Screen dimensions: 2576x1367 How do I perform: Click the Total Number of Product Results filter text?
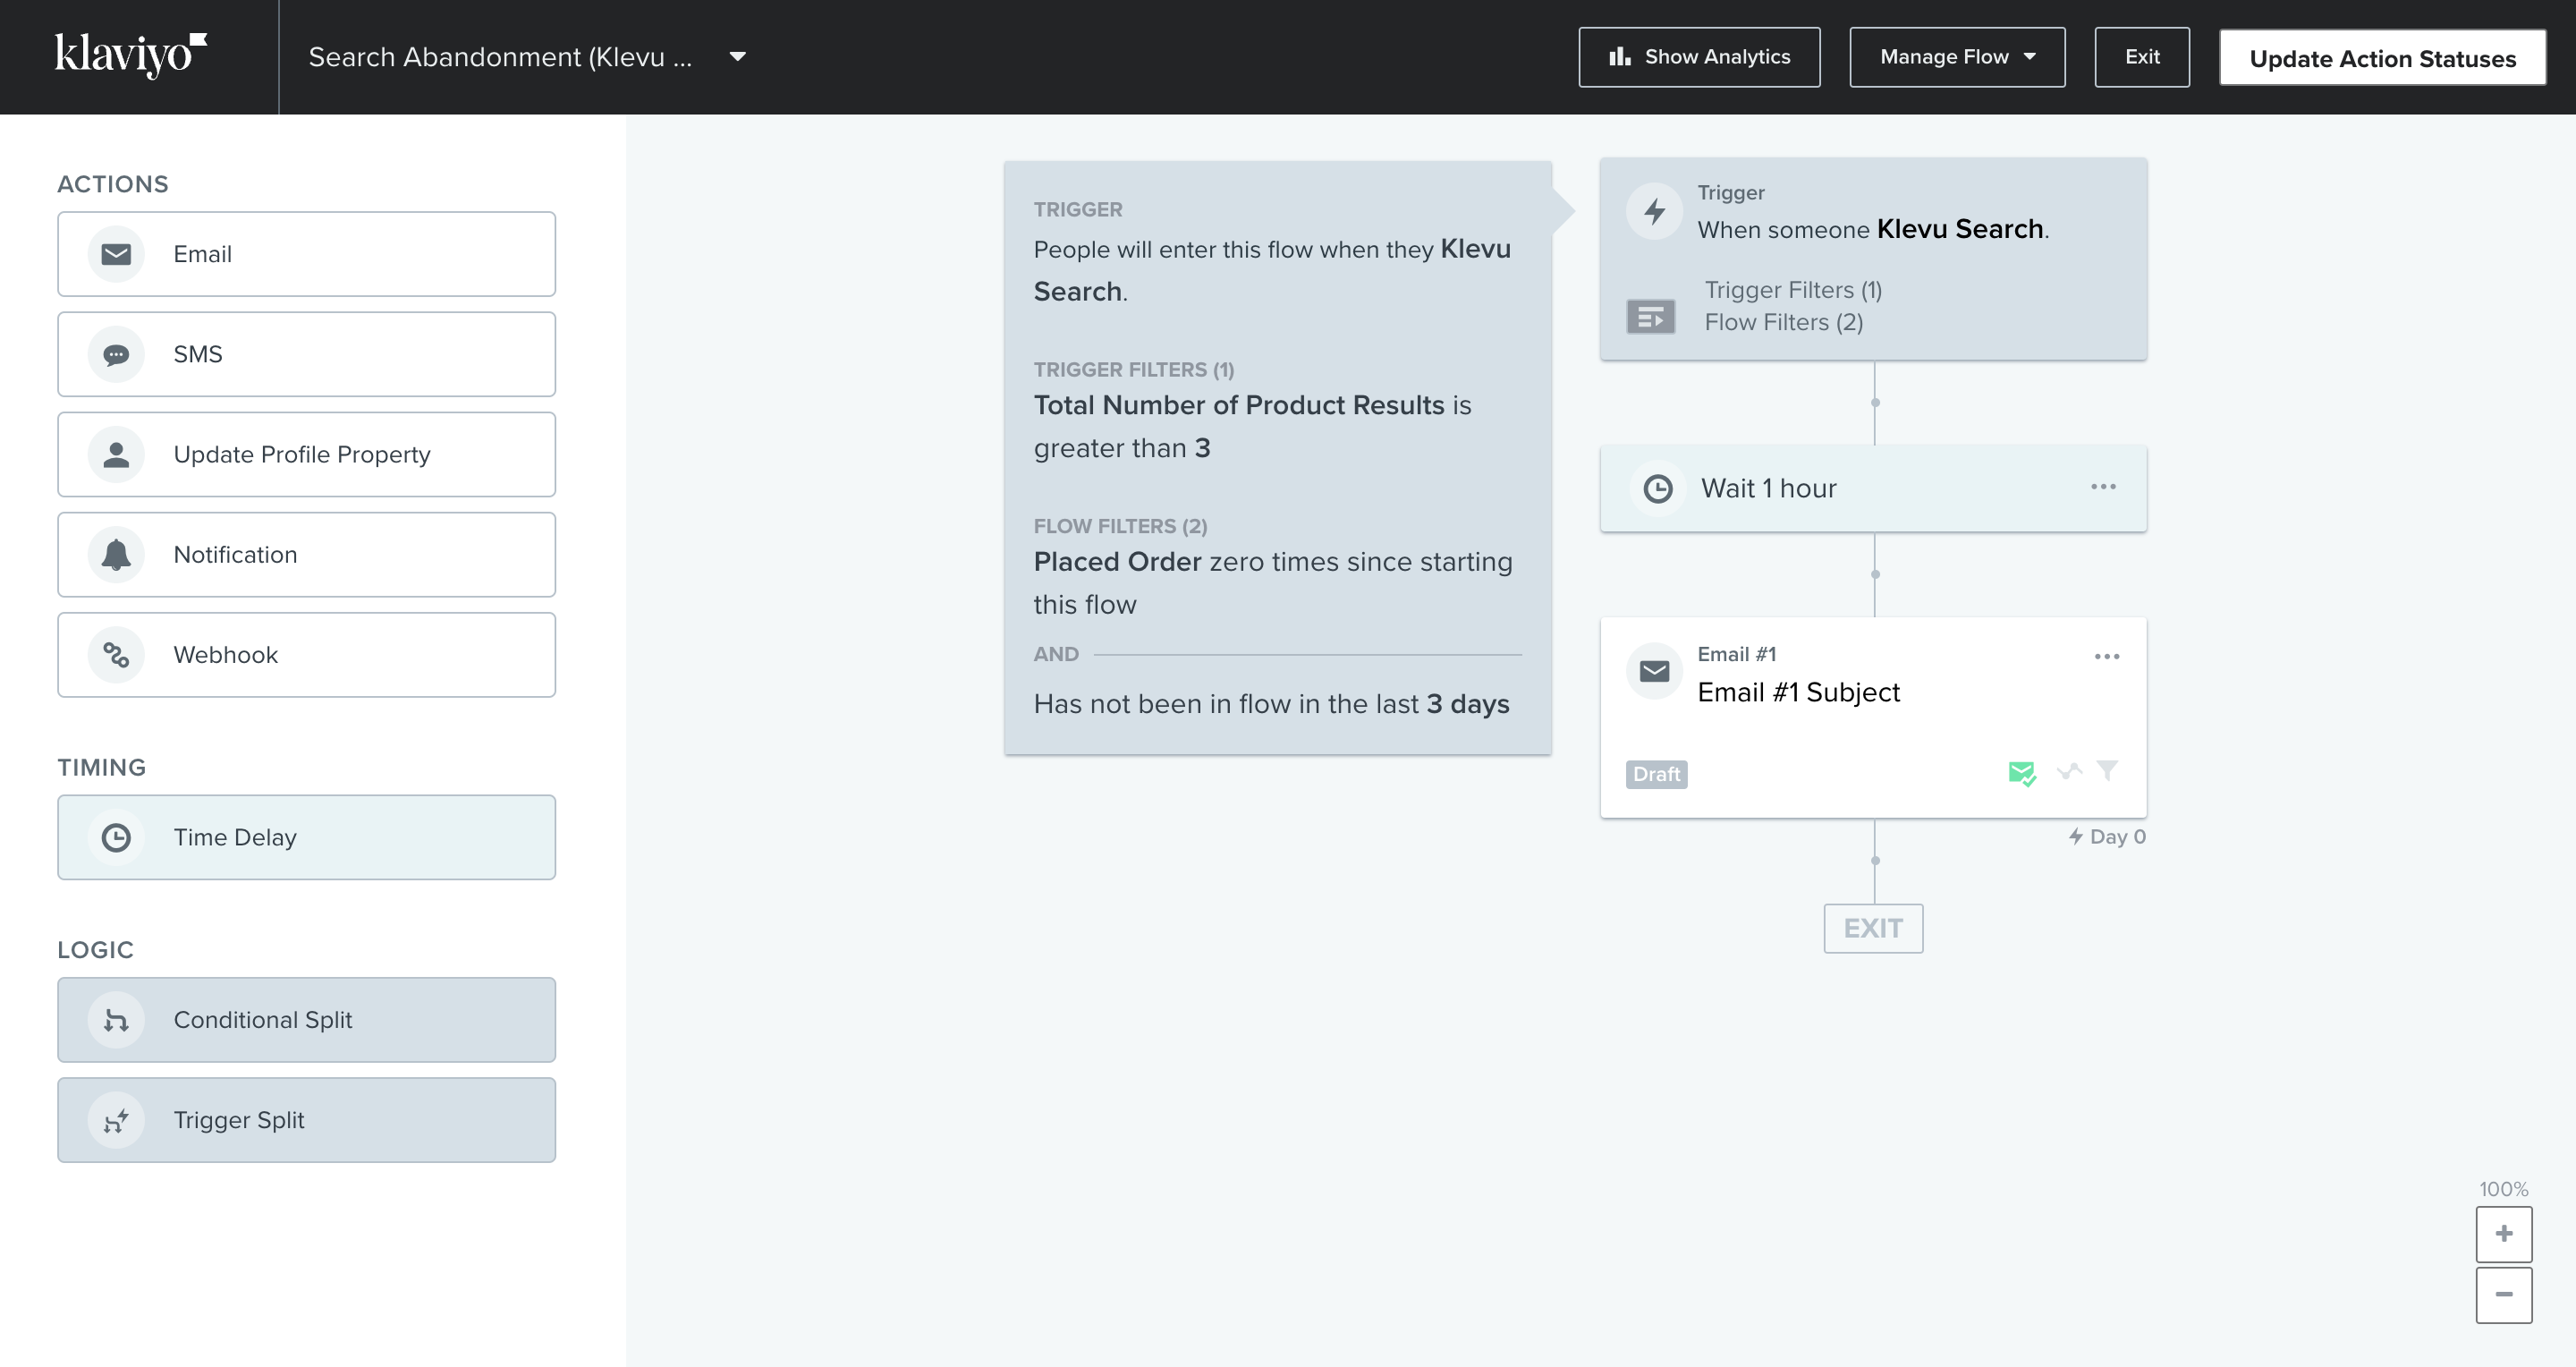(1252, 426)
